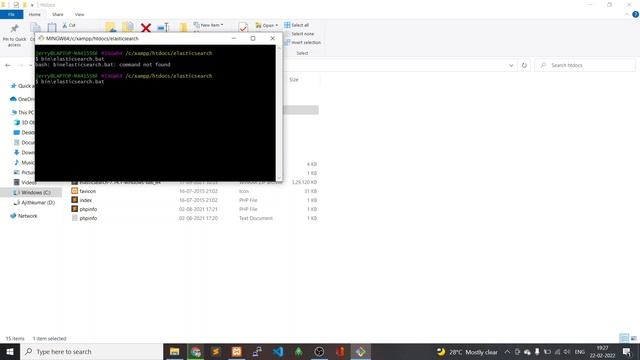
Task: Open Visual Studio Code from taskbar
Action: point(278,351)
